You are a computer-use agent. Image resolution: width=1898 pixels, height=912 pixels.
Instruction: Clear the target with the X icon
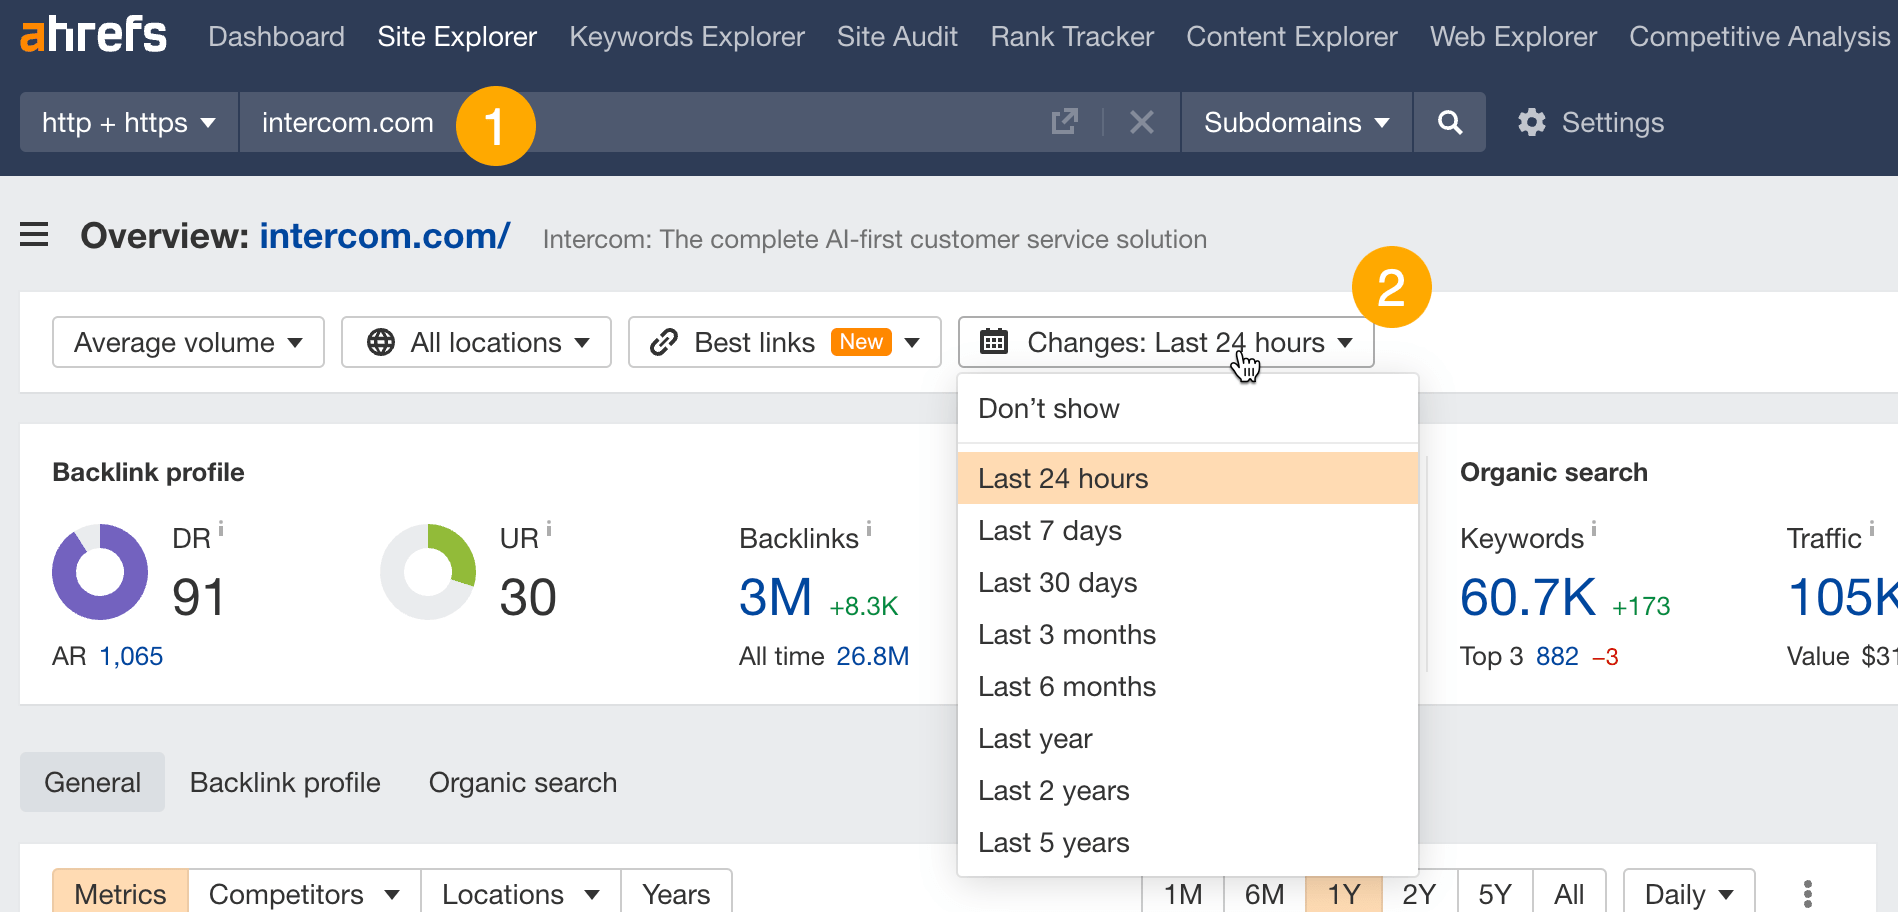(x=1141, y=122)
